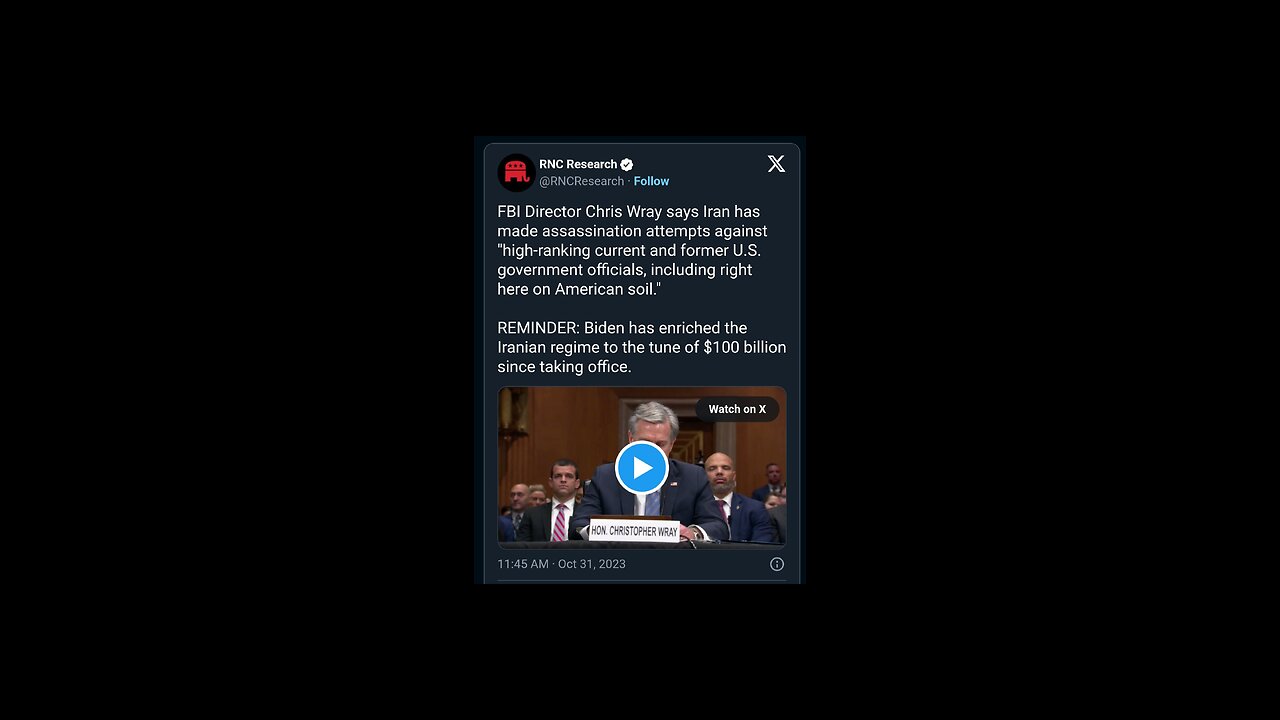Open the RNC elephant profile avatar
The image size is (1280, 720).
[516, 172]
